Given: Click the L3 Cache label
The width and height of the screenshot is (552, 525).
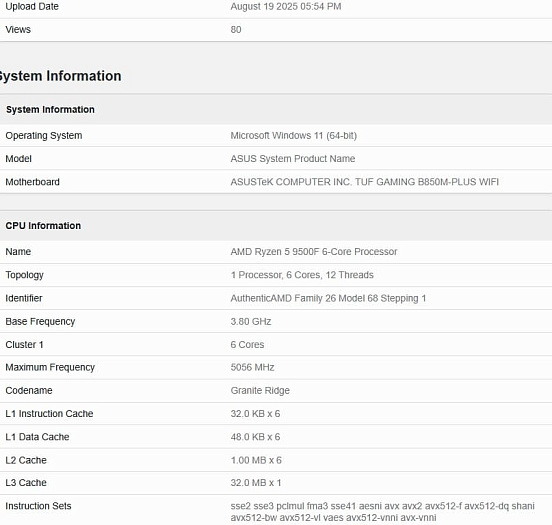Looking at the screenshot, I should pos(26,483).
